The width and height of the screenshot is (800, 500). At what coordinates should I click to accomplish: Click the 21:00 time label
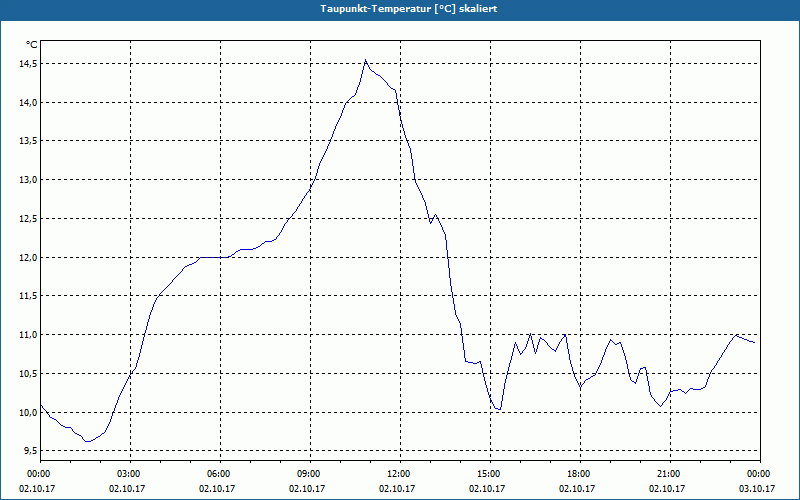670,474
